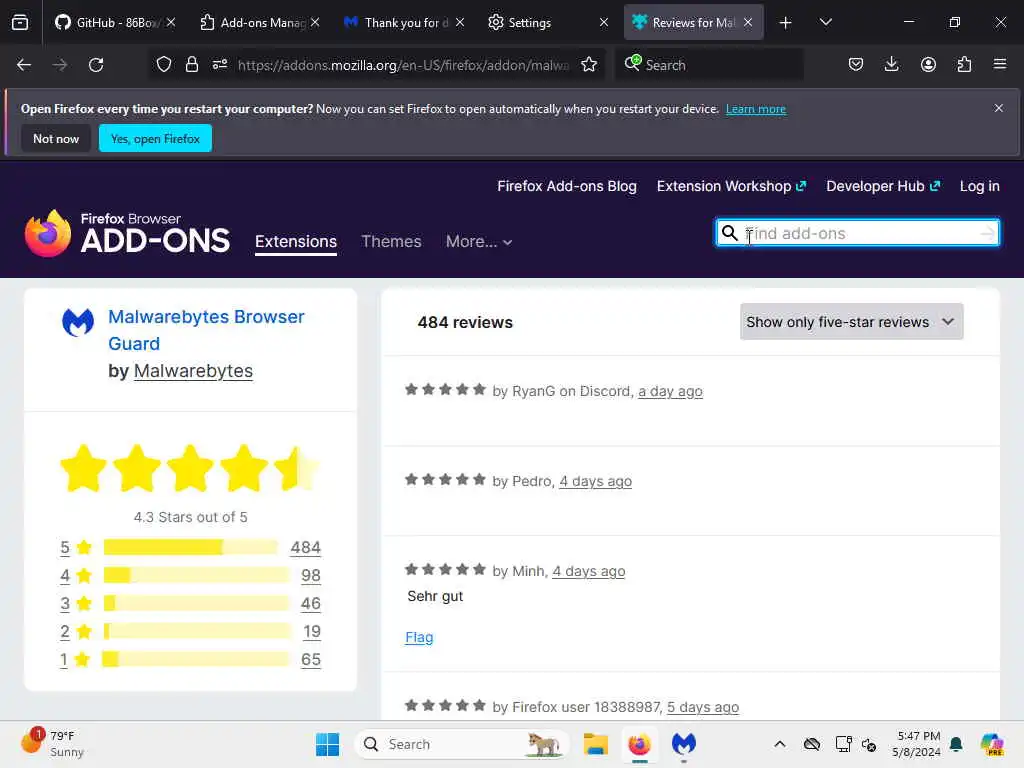Show hidden system tray icons
Viewport: 1024px width, 768px height.
point(779,744)
